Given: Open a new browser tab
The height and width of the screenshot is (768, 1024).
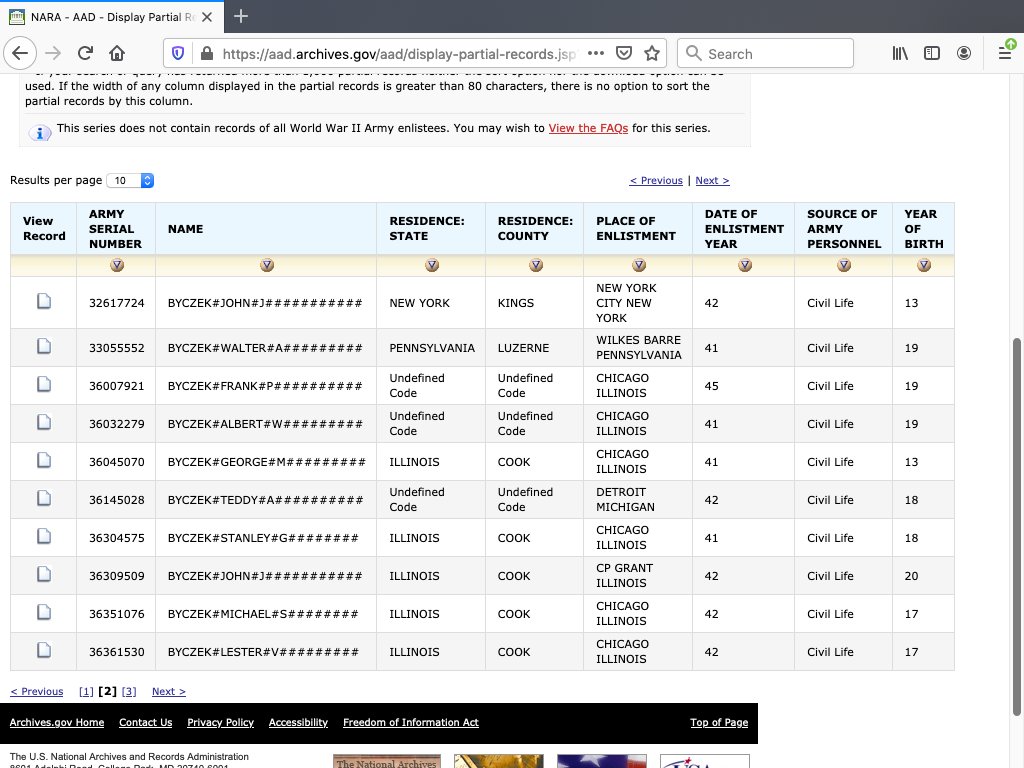Looking at the screenshot, I should coord(240,16).
